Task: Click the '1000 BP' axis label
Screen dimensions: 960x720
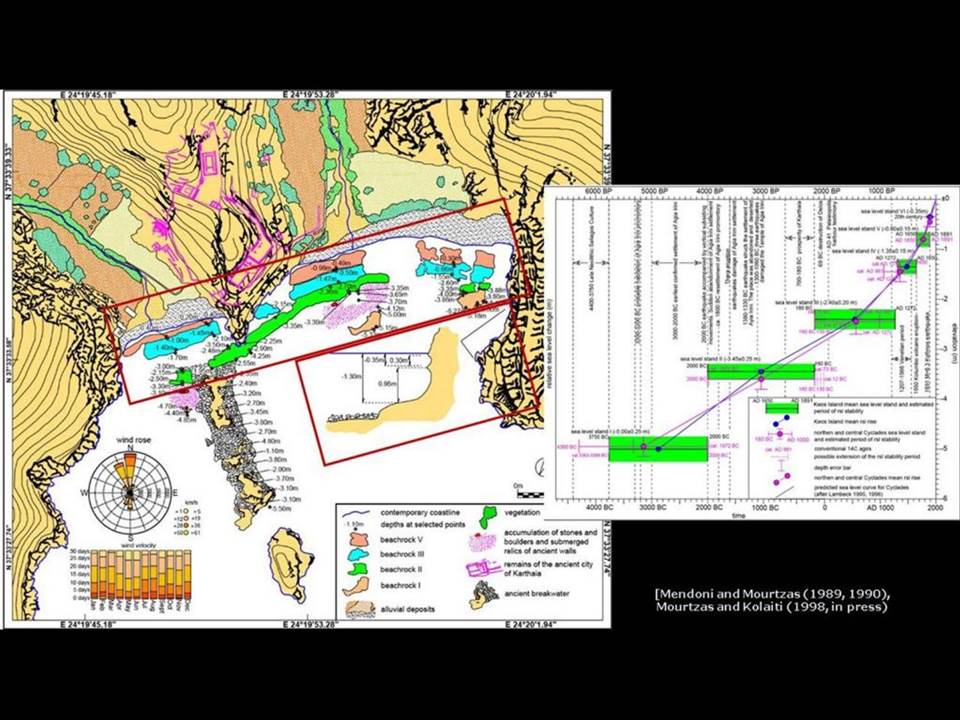Action: click(x=879, y=192)
